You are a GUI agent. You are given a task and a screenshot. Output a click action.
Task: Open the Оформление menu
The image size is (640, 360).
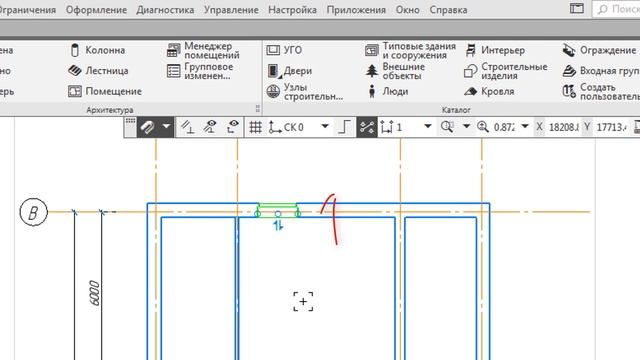(x=96, y=9)
